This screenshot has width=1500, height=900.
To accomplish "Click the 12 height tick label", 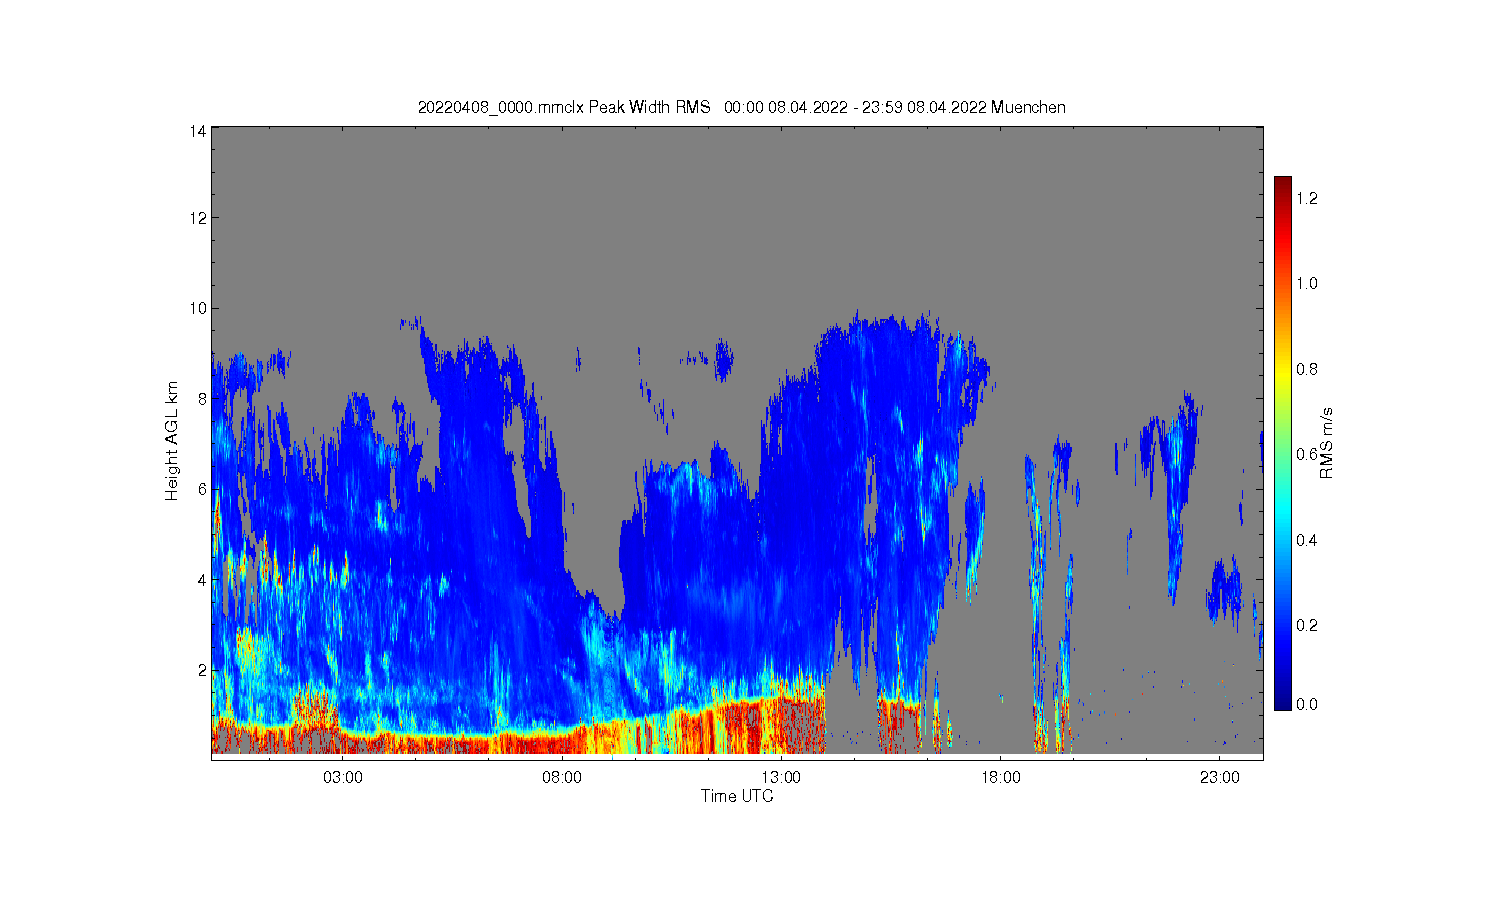I will (x=199, y=218).
